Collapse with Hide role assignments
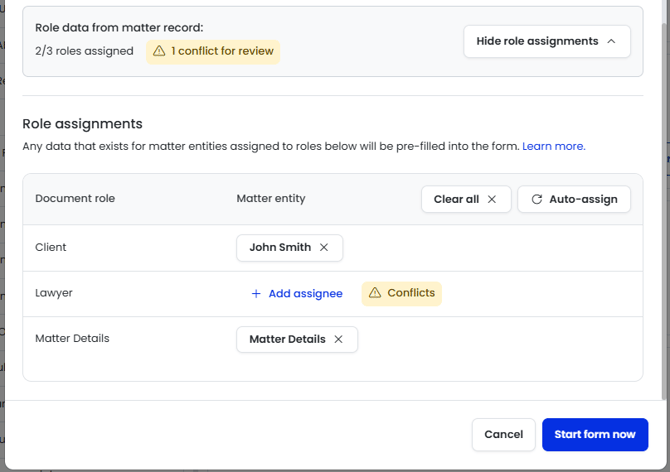Image resolution: width=670 pixels, height=472 pixels. pyautogui.click(x=547, y=41)
